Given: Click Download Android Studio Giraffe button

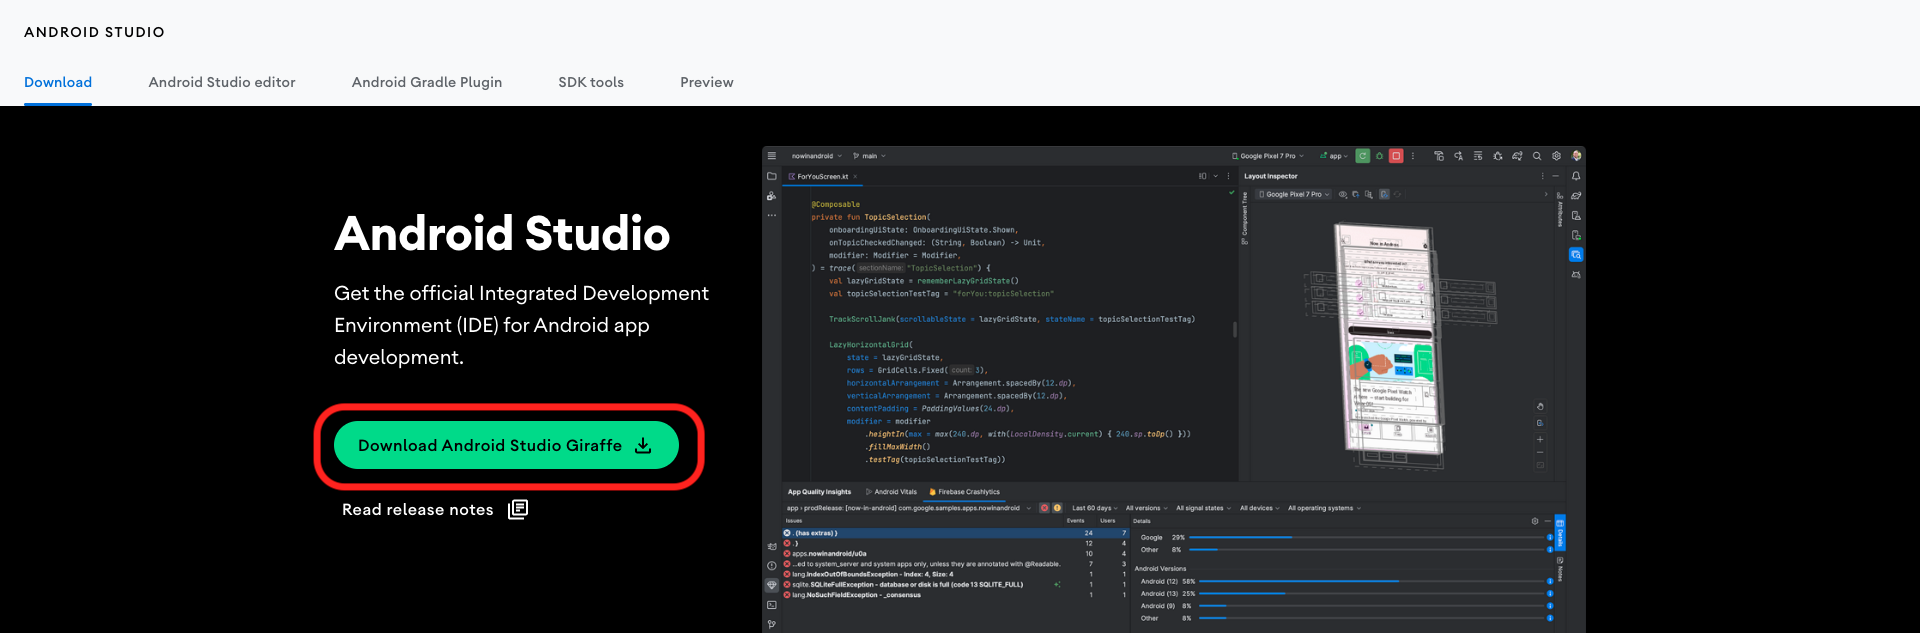Looking at the screenshot, I should point(506,445).
